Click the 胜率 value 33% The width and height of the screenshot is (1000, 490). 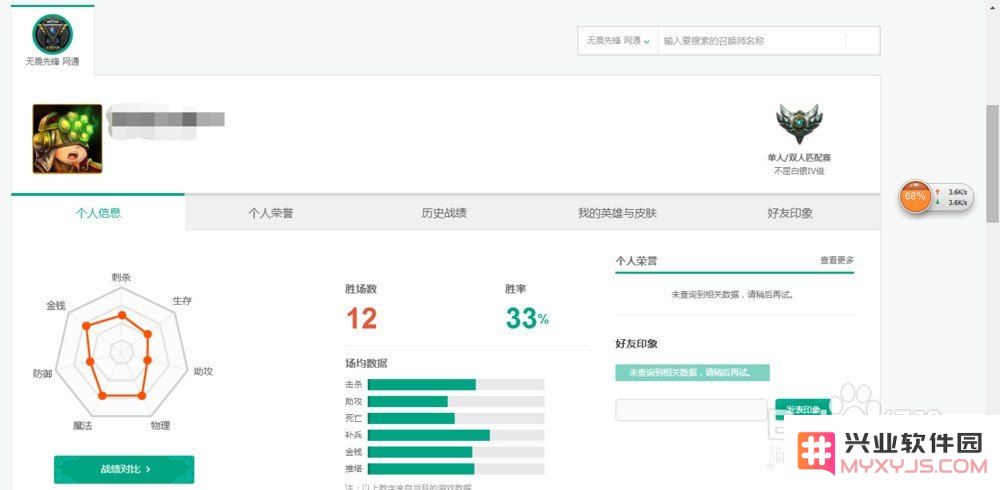tap(527, 318)
